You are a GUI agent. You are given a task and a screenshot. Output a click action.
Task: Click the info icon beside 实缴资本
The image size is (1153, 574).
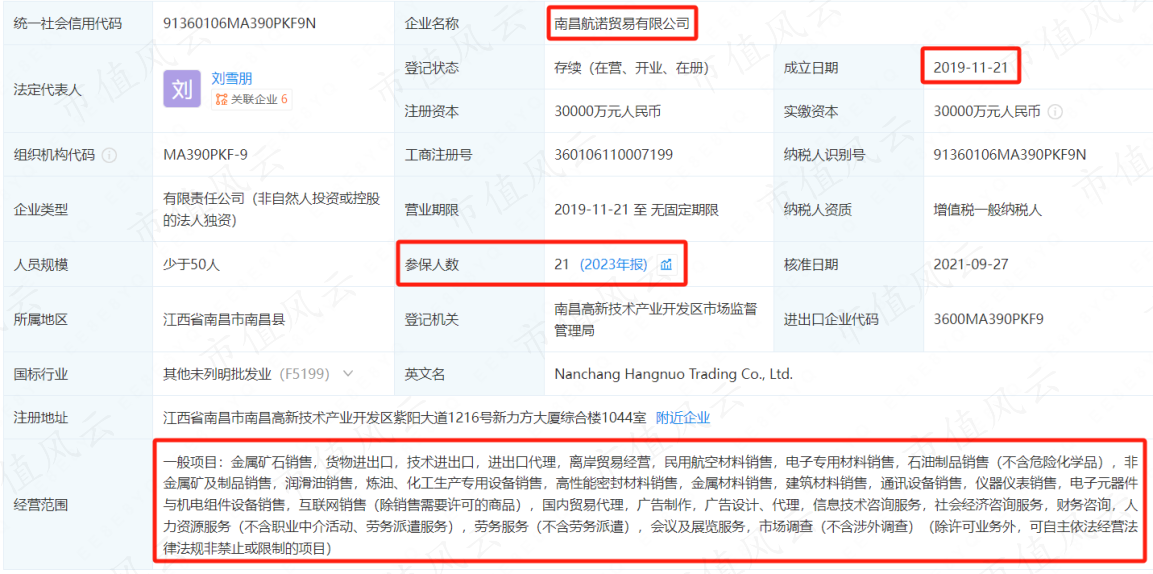pyautogui.click(x=1055, y=112)
